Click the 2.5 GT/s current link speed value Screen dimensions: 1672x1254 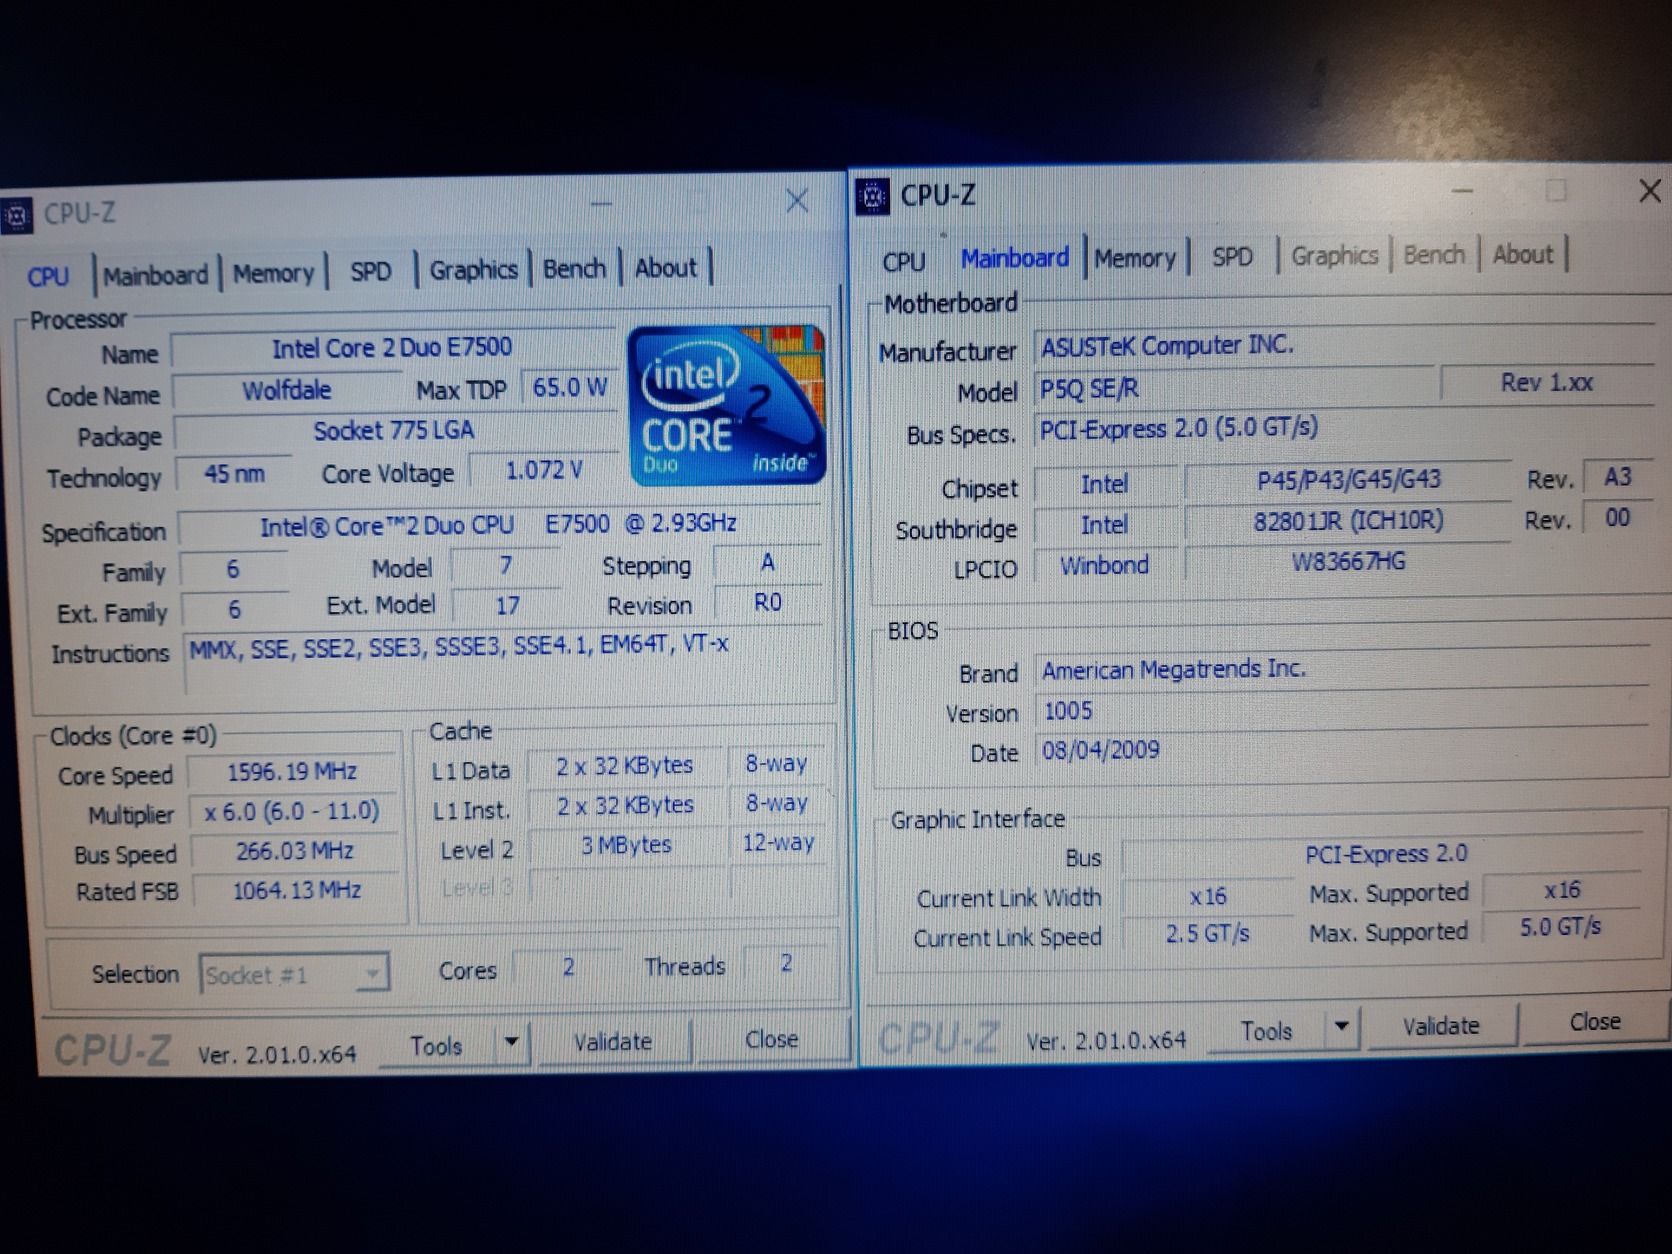point(1207,934)
